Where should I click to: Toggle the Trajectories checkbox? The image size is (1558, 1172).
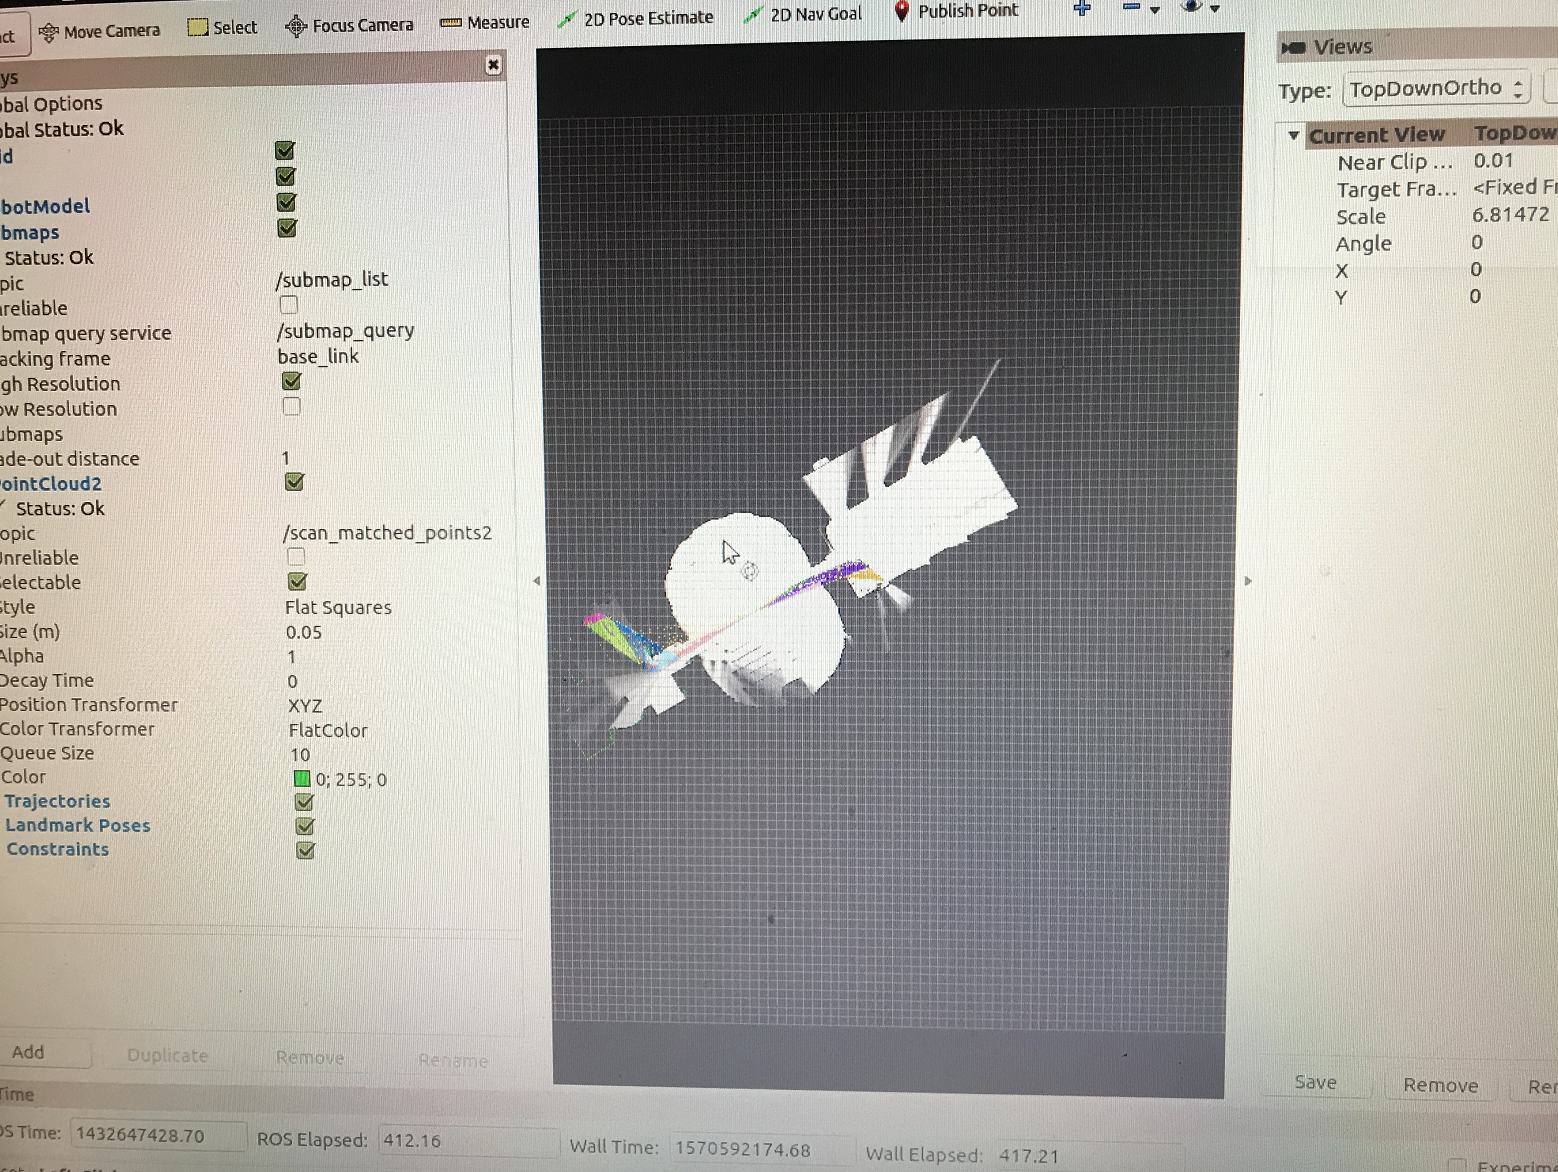[304, 802]
